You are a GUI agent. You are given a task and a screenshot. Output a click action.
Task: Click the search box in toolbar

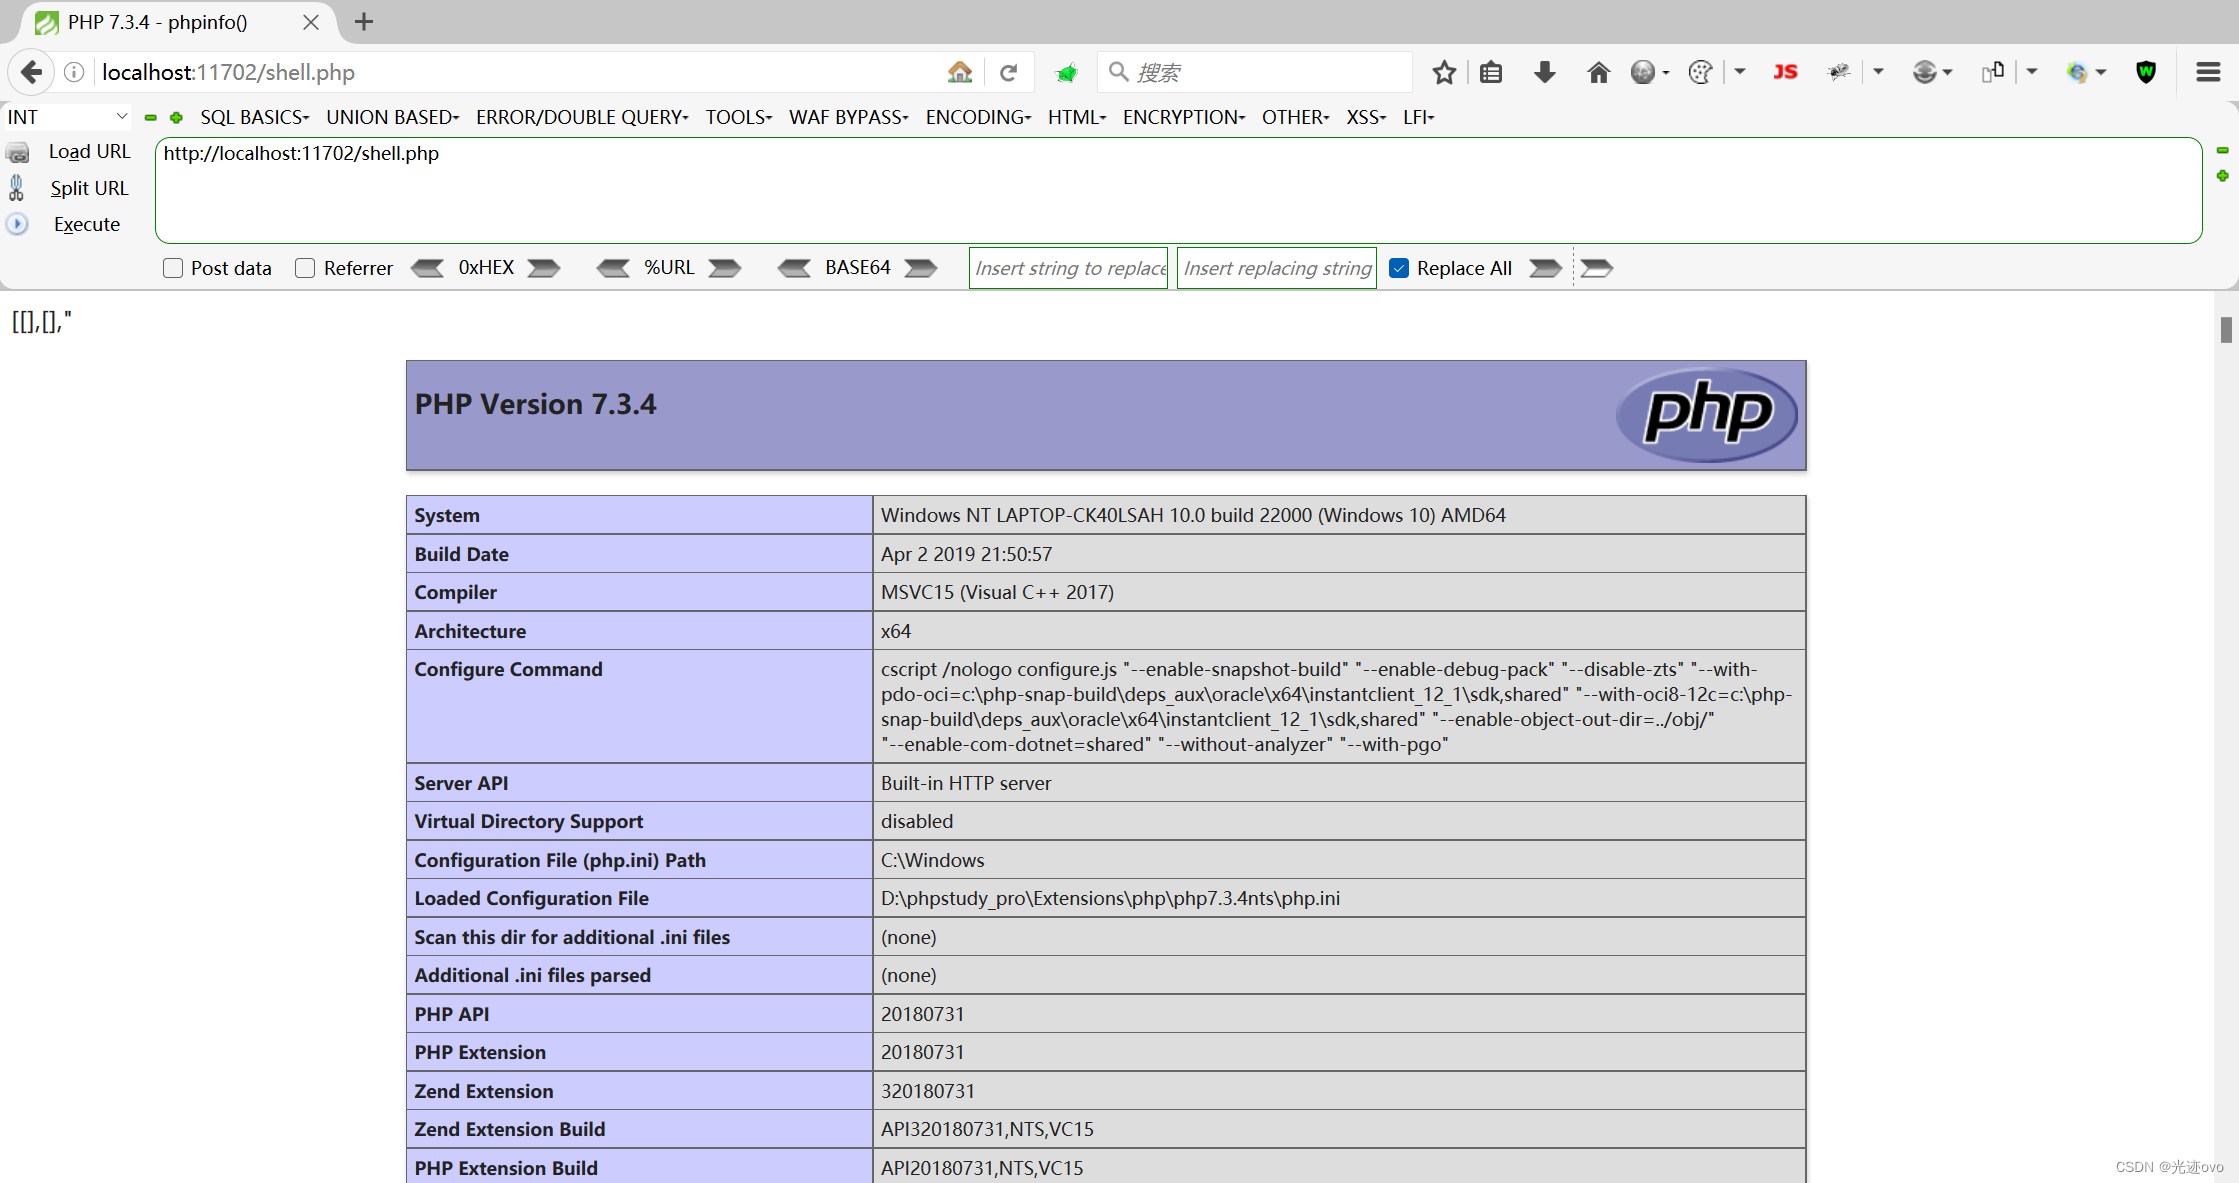click(1255, 72)
